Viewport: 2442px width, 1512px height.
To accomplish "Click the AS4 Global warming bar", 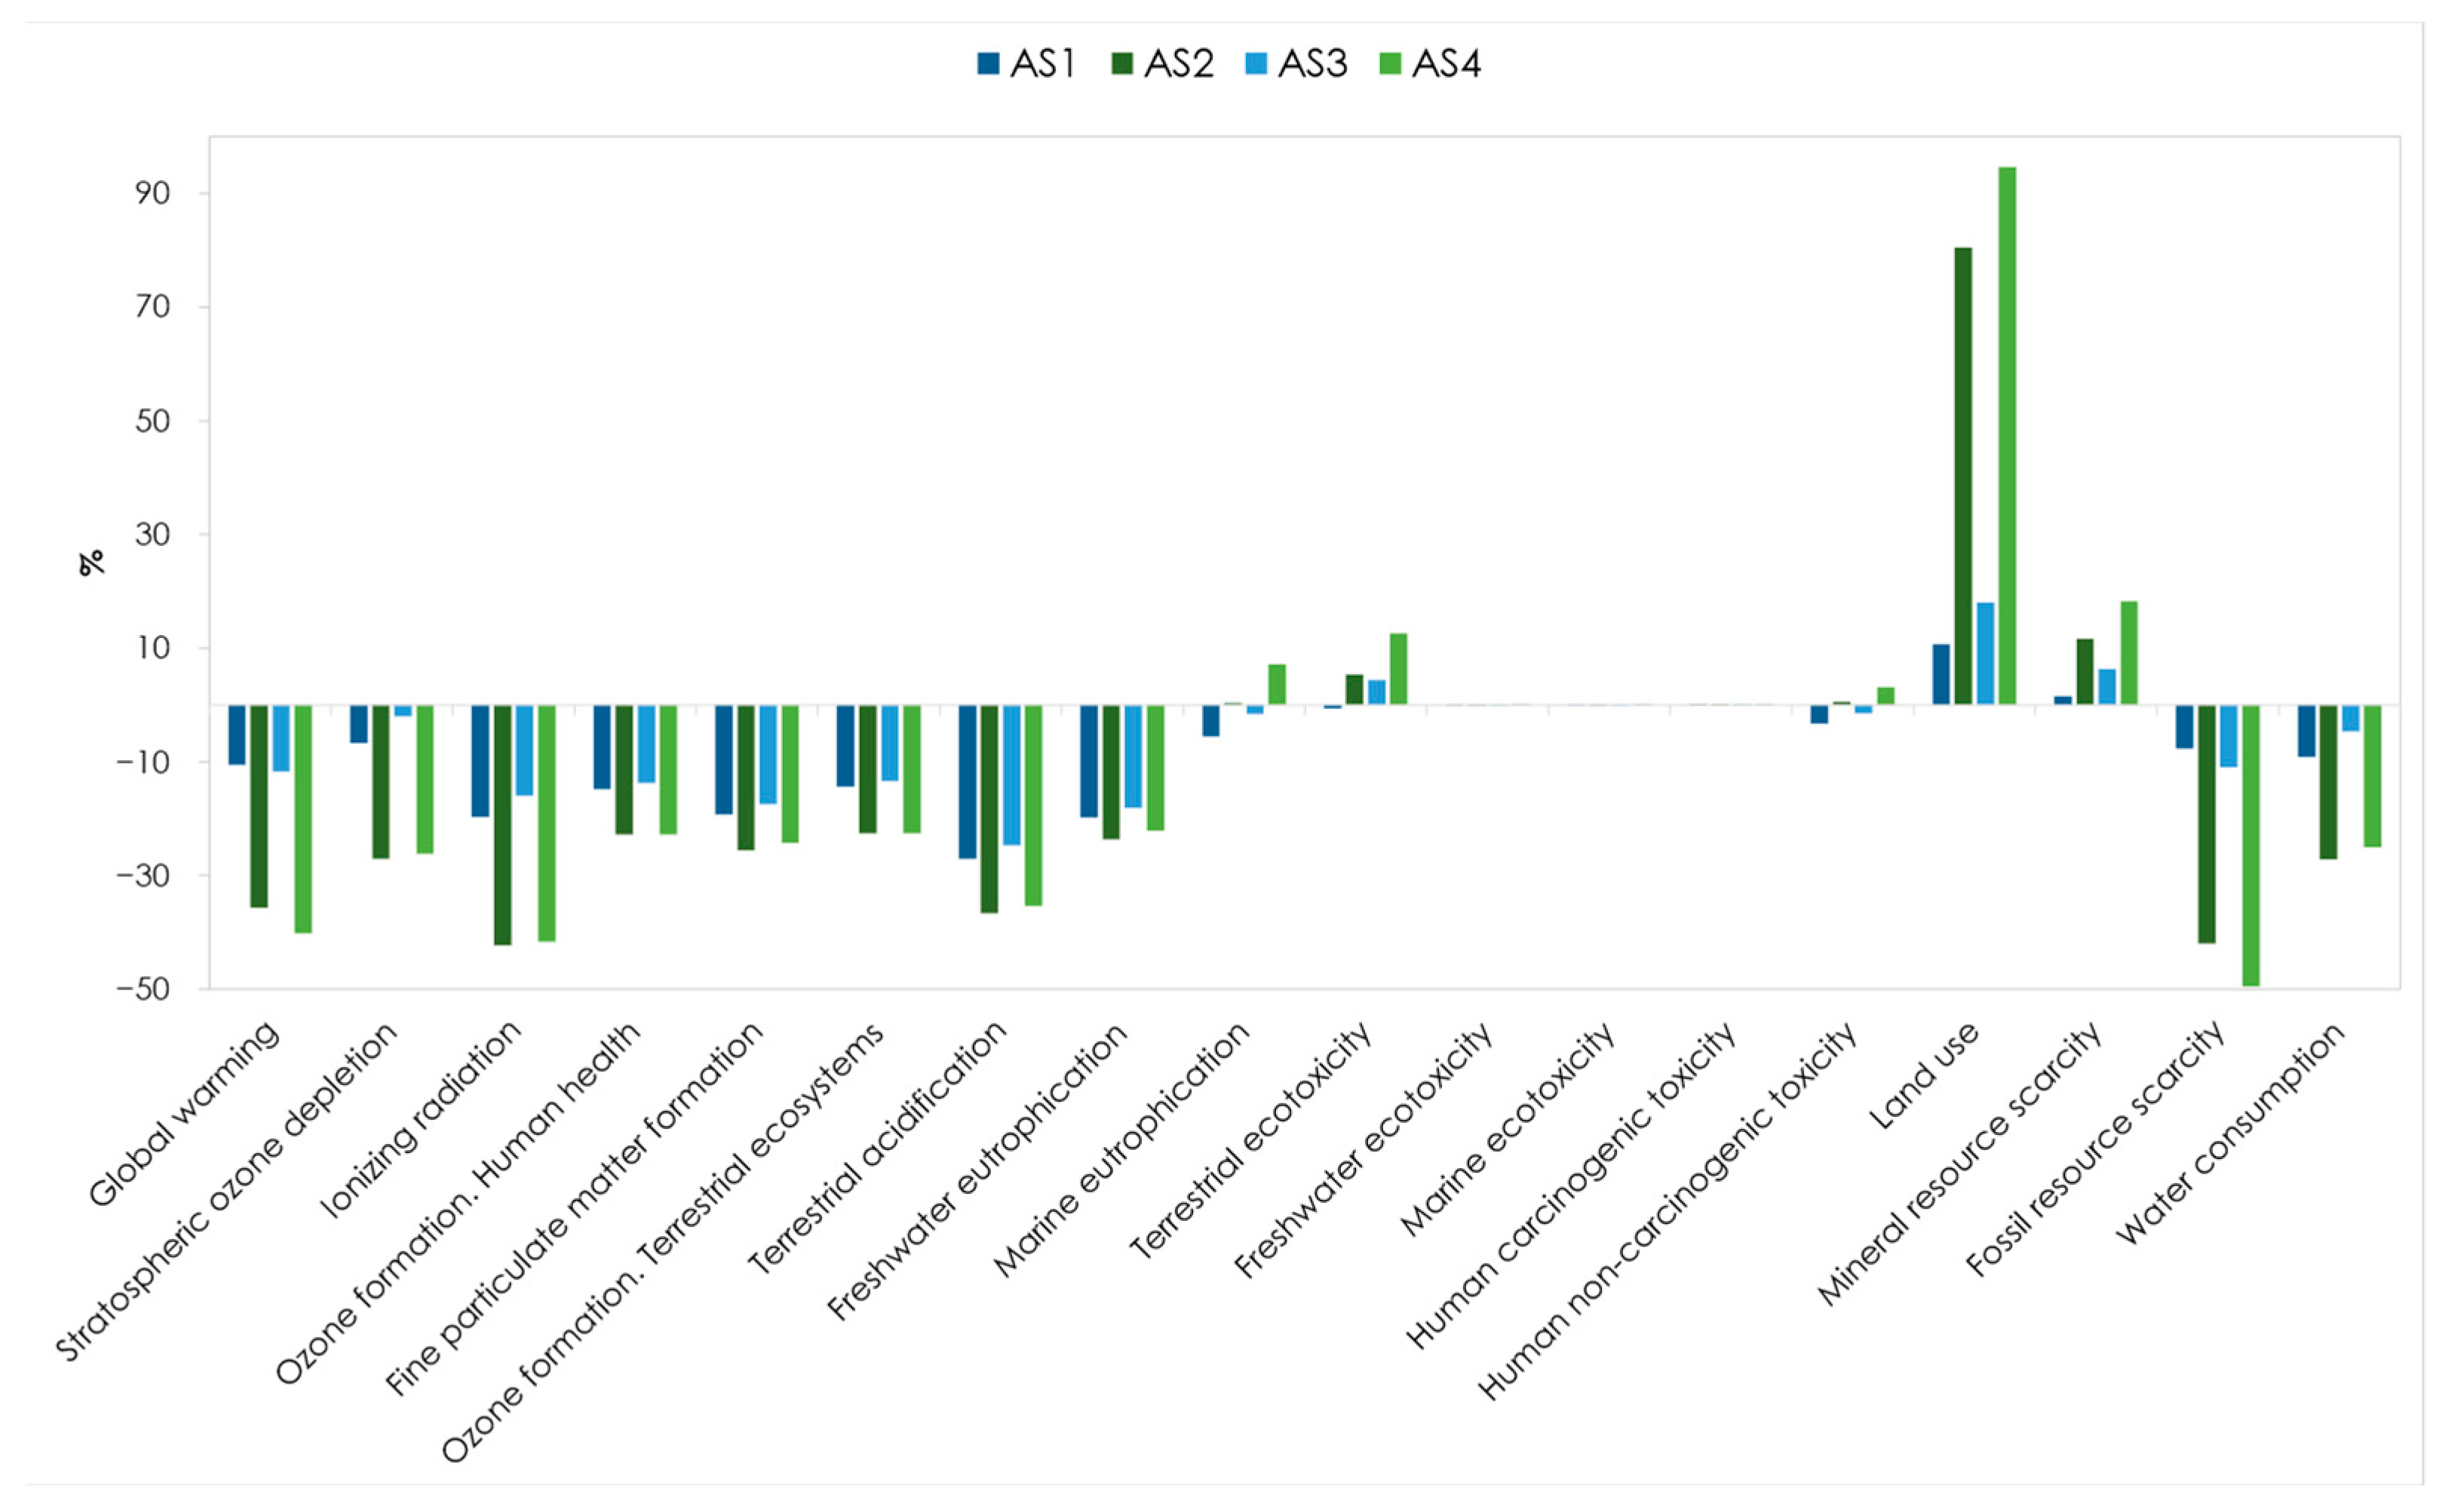I will pyautogui.click(x=304, y=819).
